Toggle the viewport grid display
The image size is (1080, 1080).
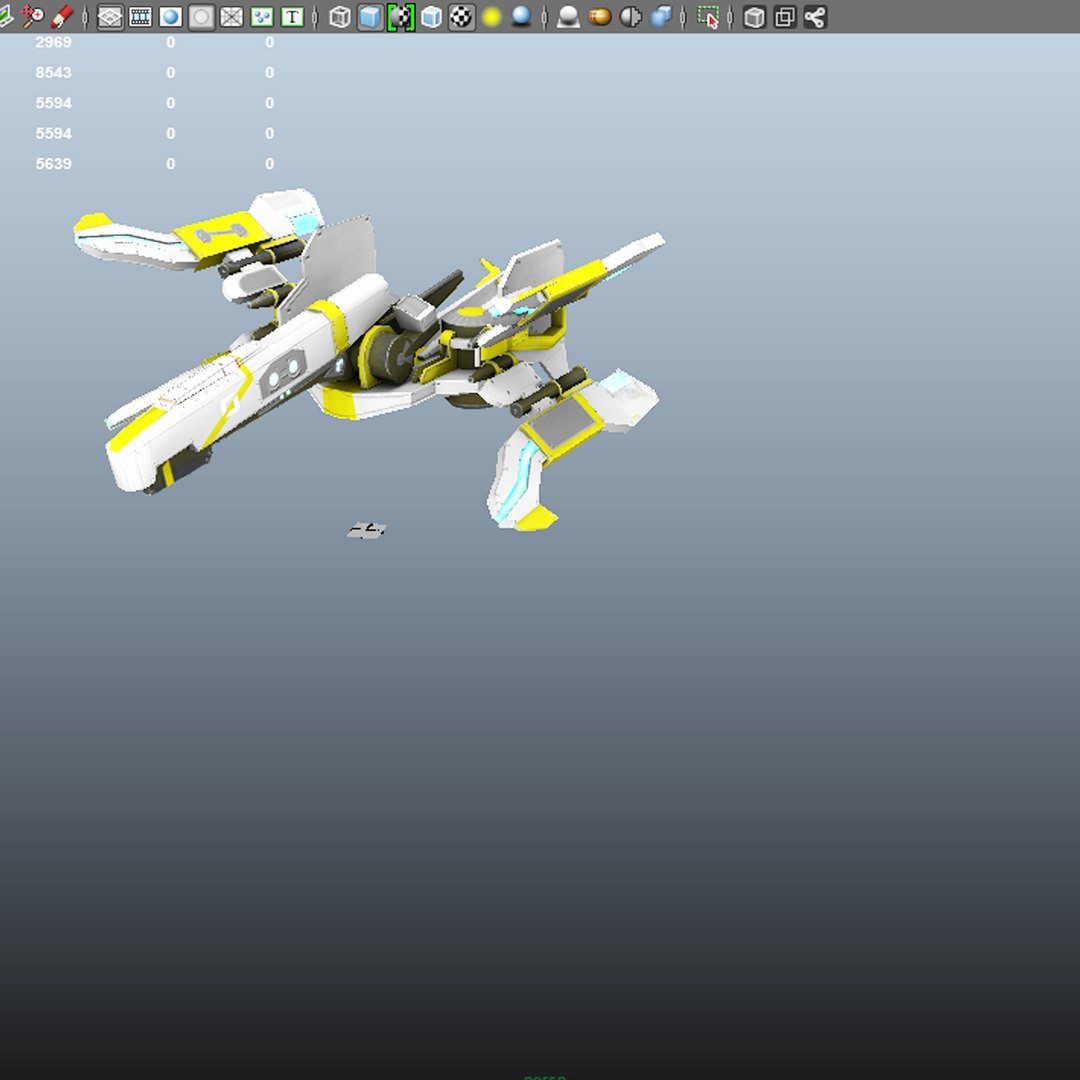point(110,17)
